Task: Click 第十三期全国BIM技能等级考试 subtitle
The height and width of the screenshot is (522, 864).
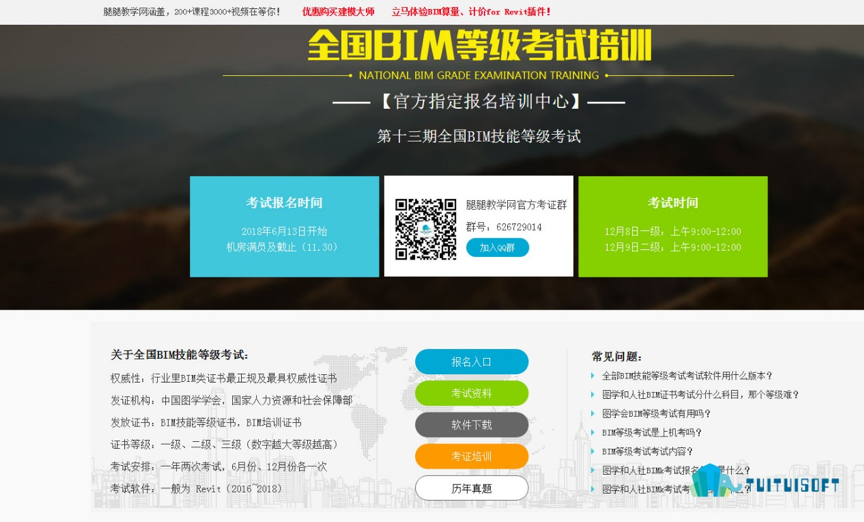Action: (x=478, y=136)
